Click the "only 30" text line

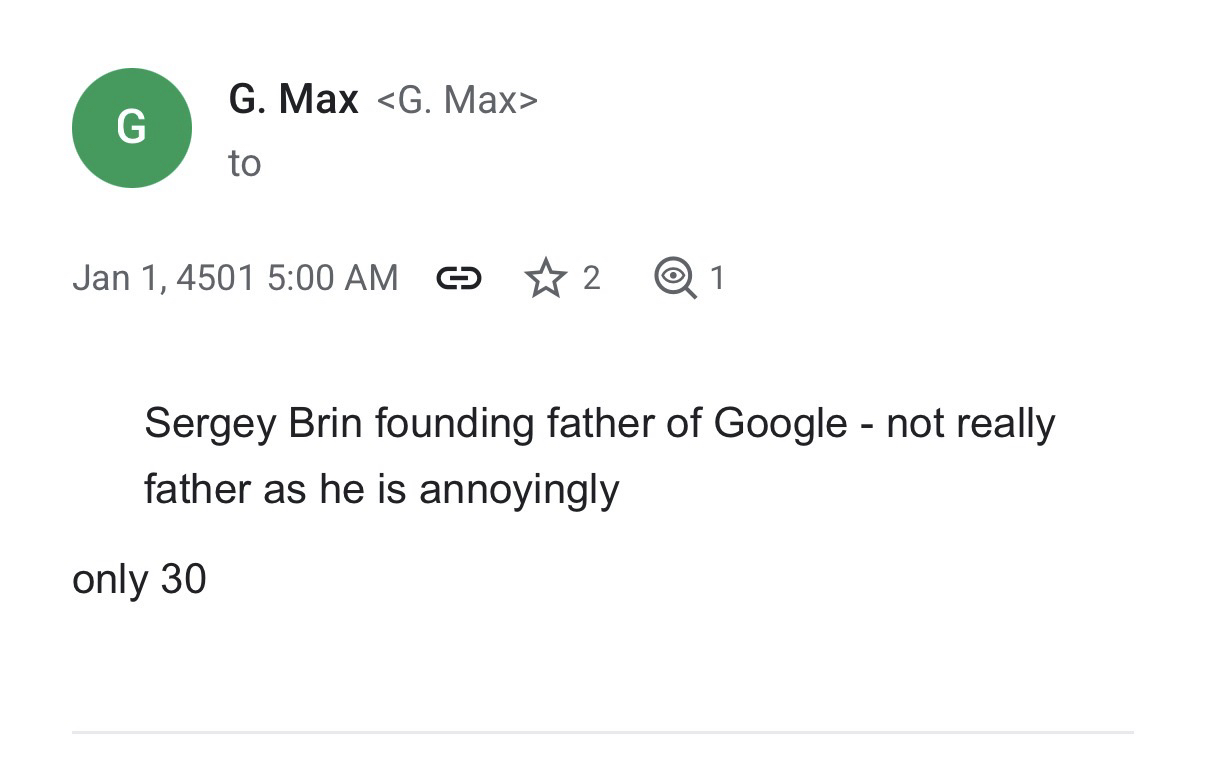coord(139,579)
